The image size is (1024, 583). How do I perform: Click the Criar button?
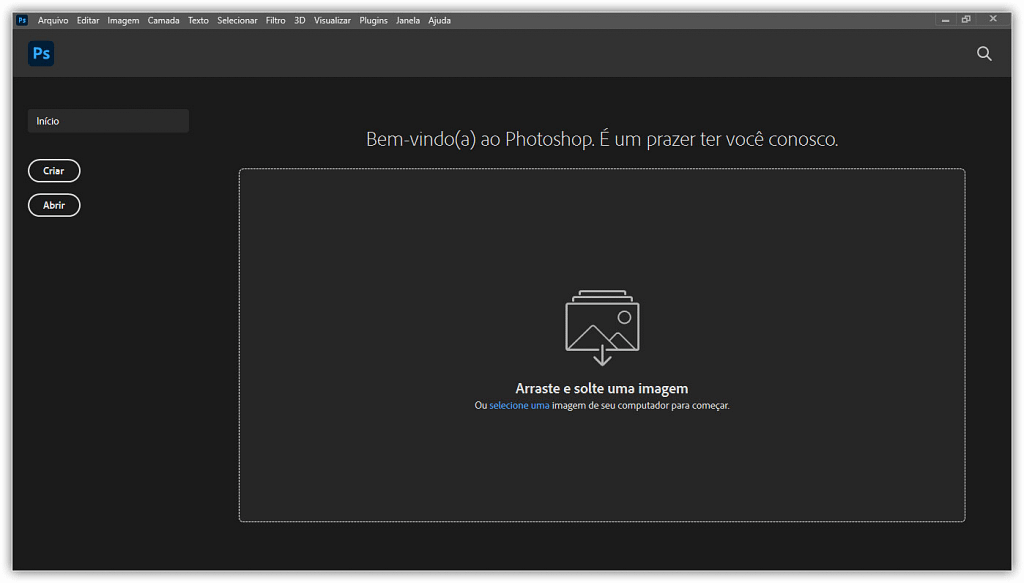click(54, 171)
